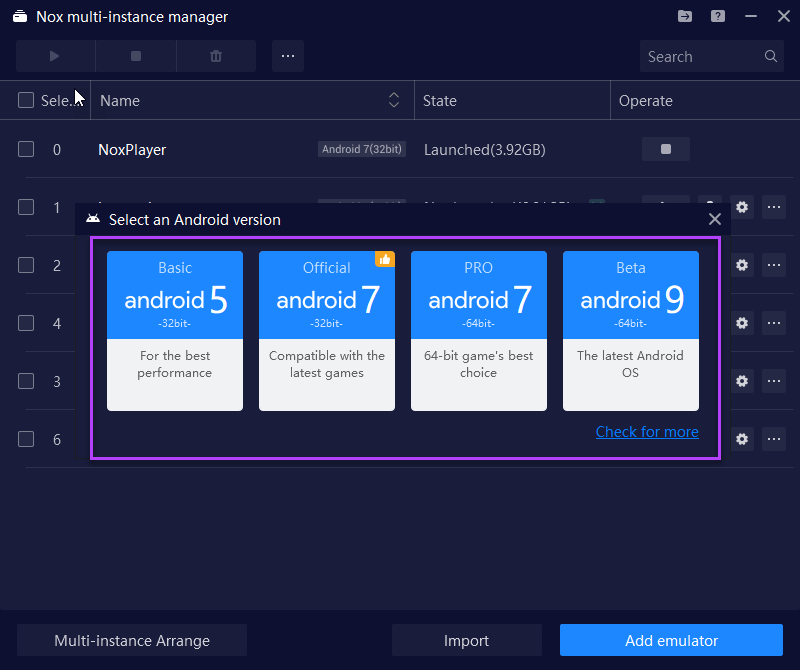Open settings gear for instance 2
Image resolution: width=800 pixels, height=670 pixels.
point(741,265)
